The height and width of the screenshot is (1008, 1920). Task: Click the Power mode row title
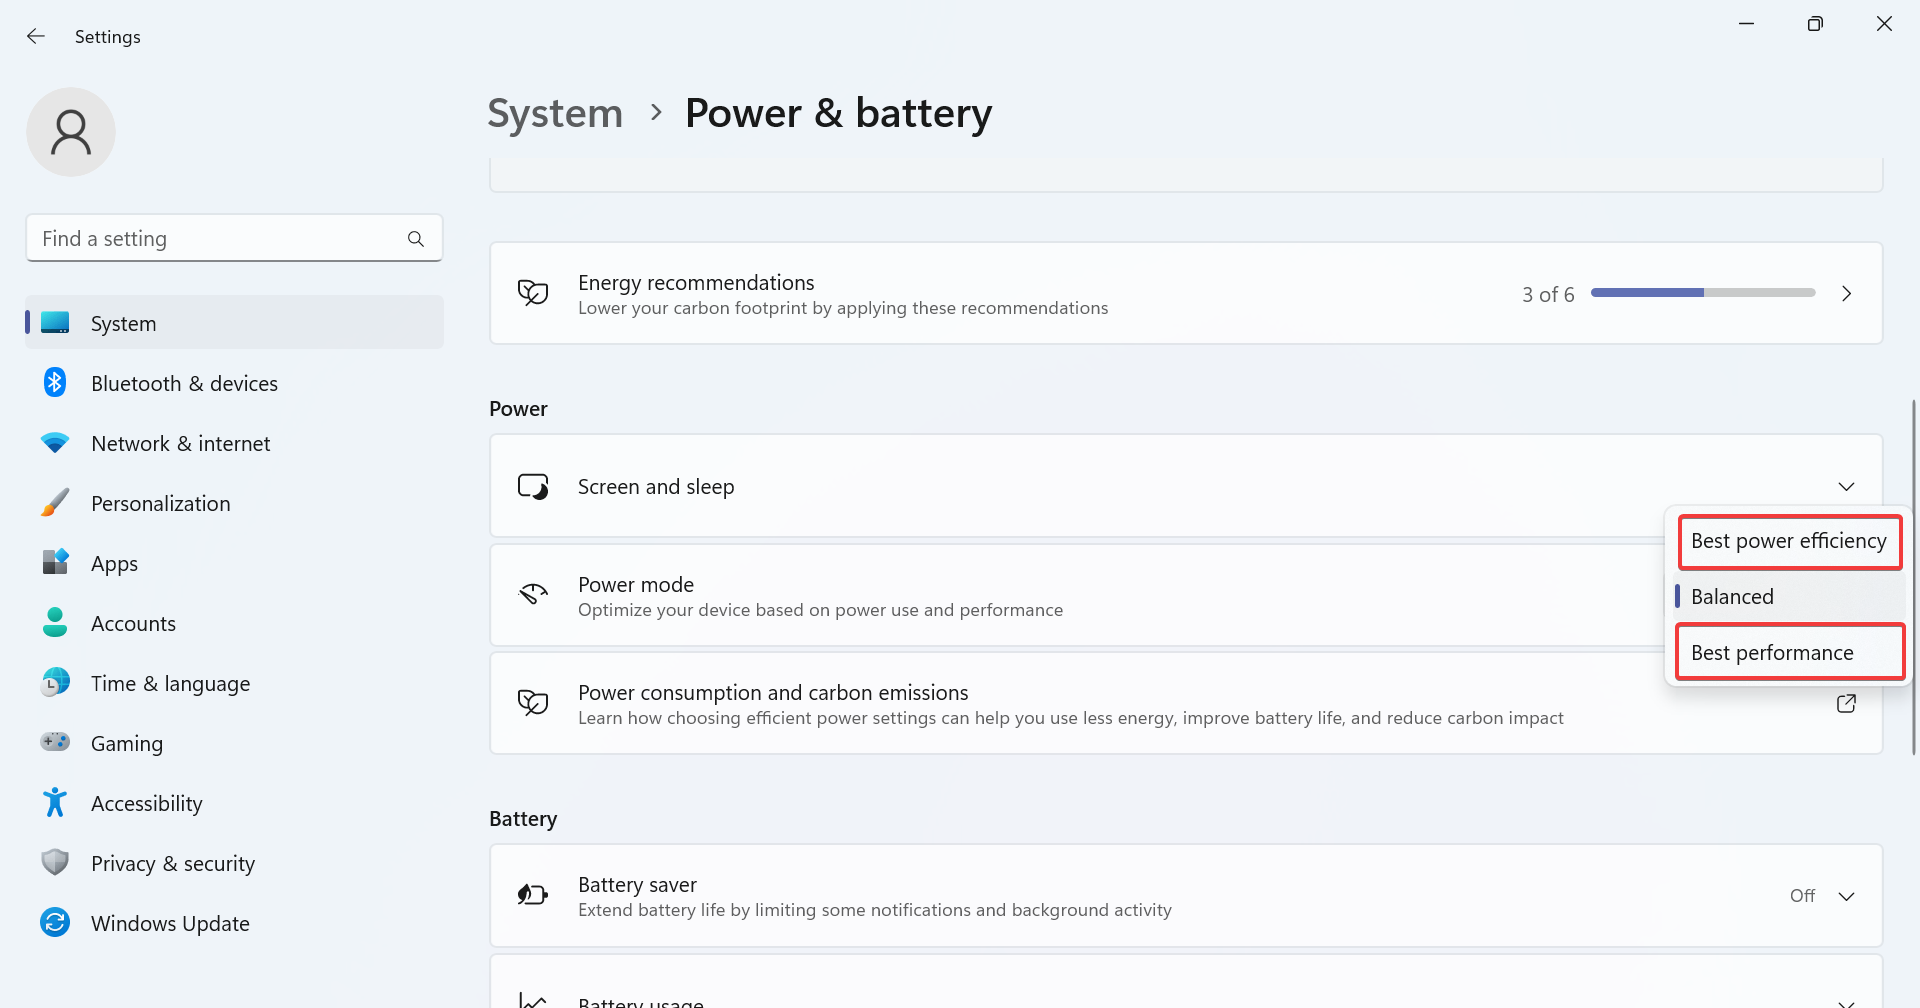click(x=636, y=584)
